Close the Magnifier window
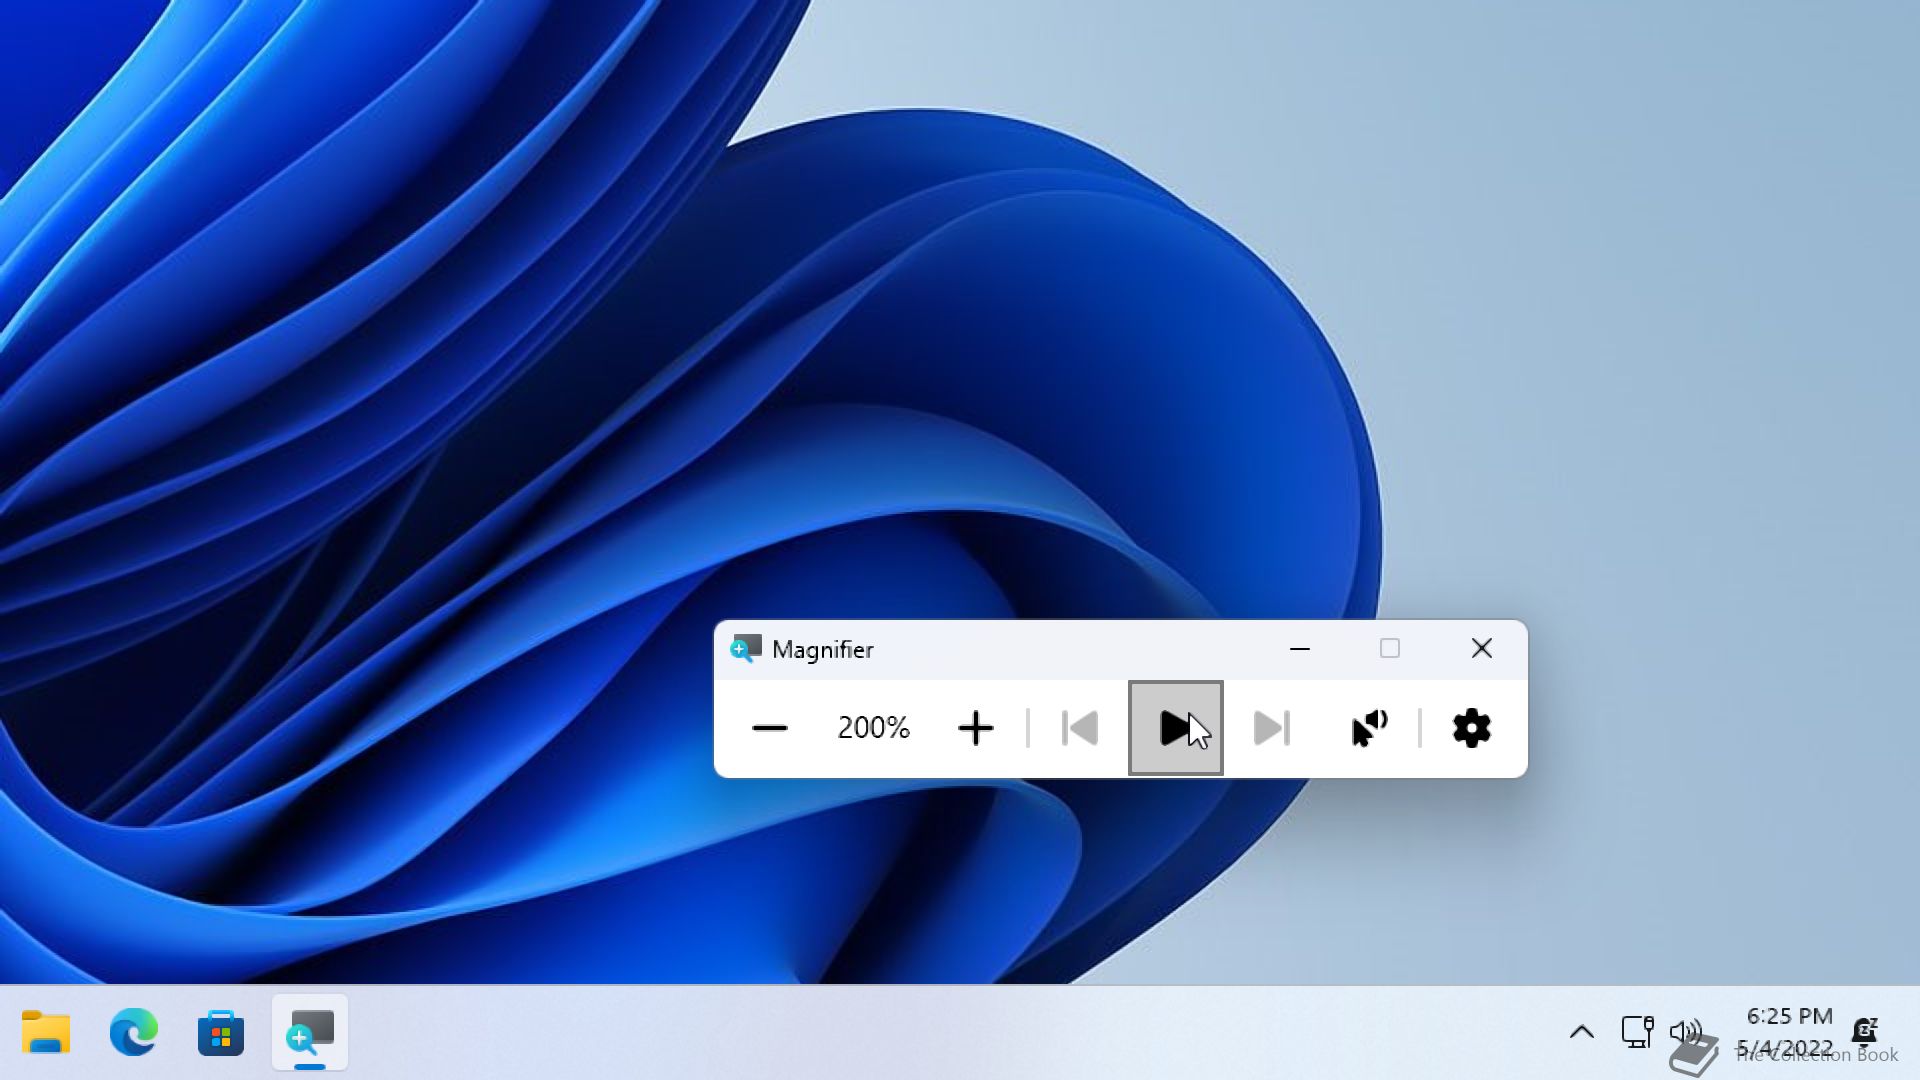1920x1080 pixels. pyautogui.click(x=1481, y=649)
